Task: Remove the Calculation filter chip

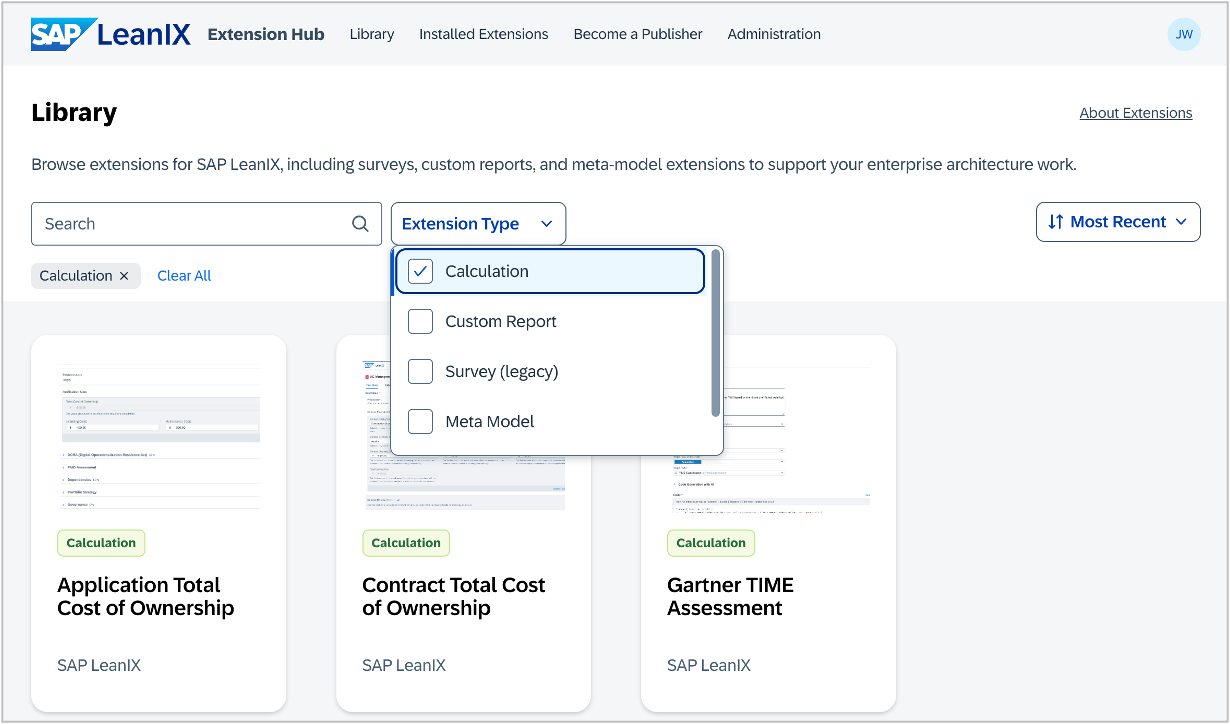Action: (x=124, y=276)
